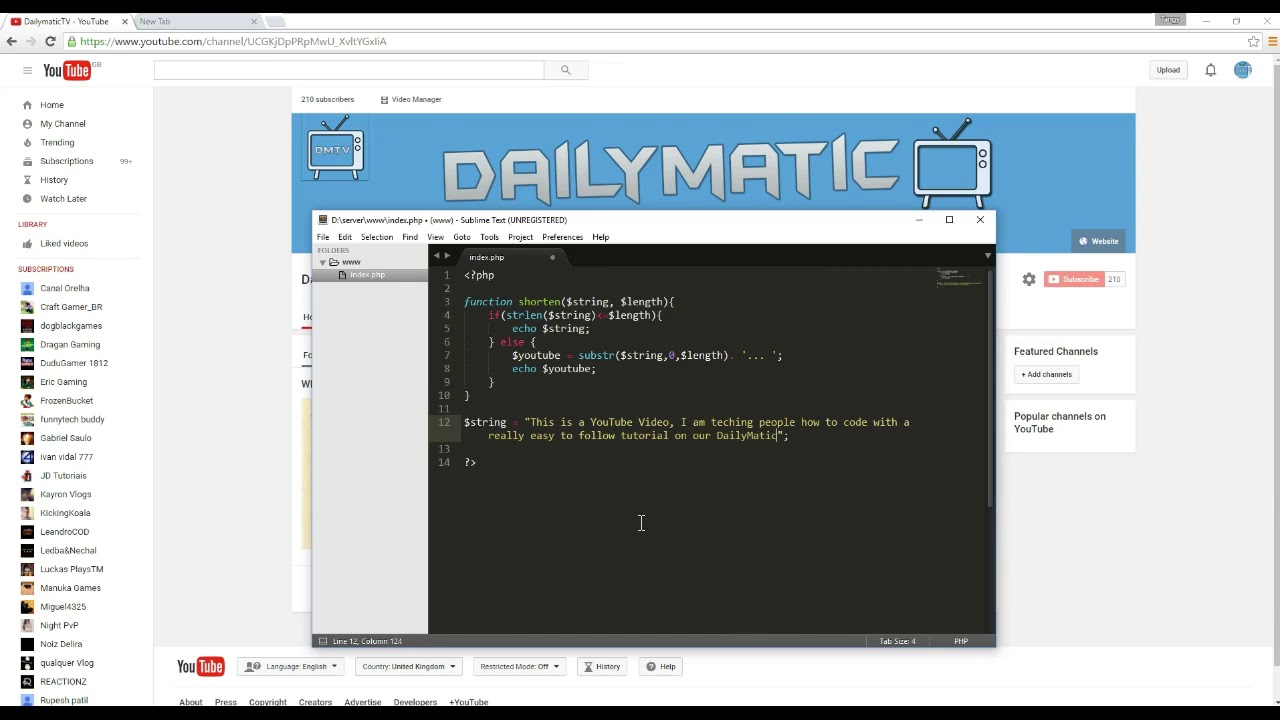Click the Gabriel Saulo channel icon
Screen dimensions: 1280x720
27,438
